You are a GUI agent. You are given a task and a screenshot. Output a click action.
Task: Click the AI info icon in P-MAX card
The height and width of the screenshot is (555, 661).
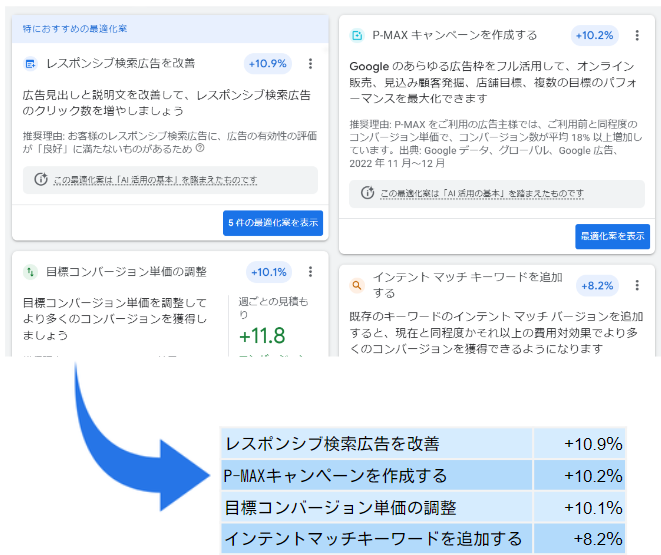click(x=368, y=193)
